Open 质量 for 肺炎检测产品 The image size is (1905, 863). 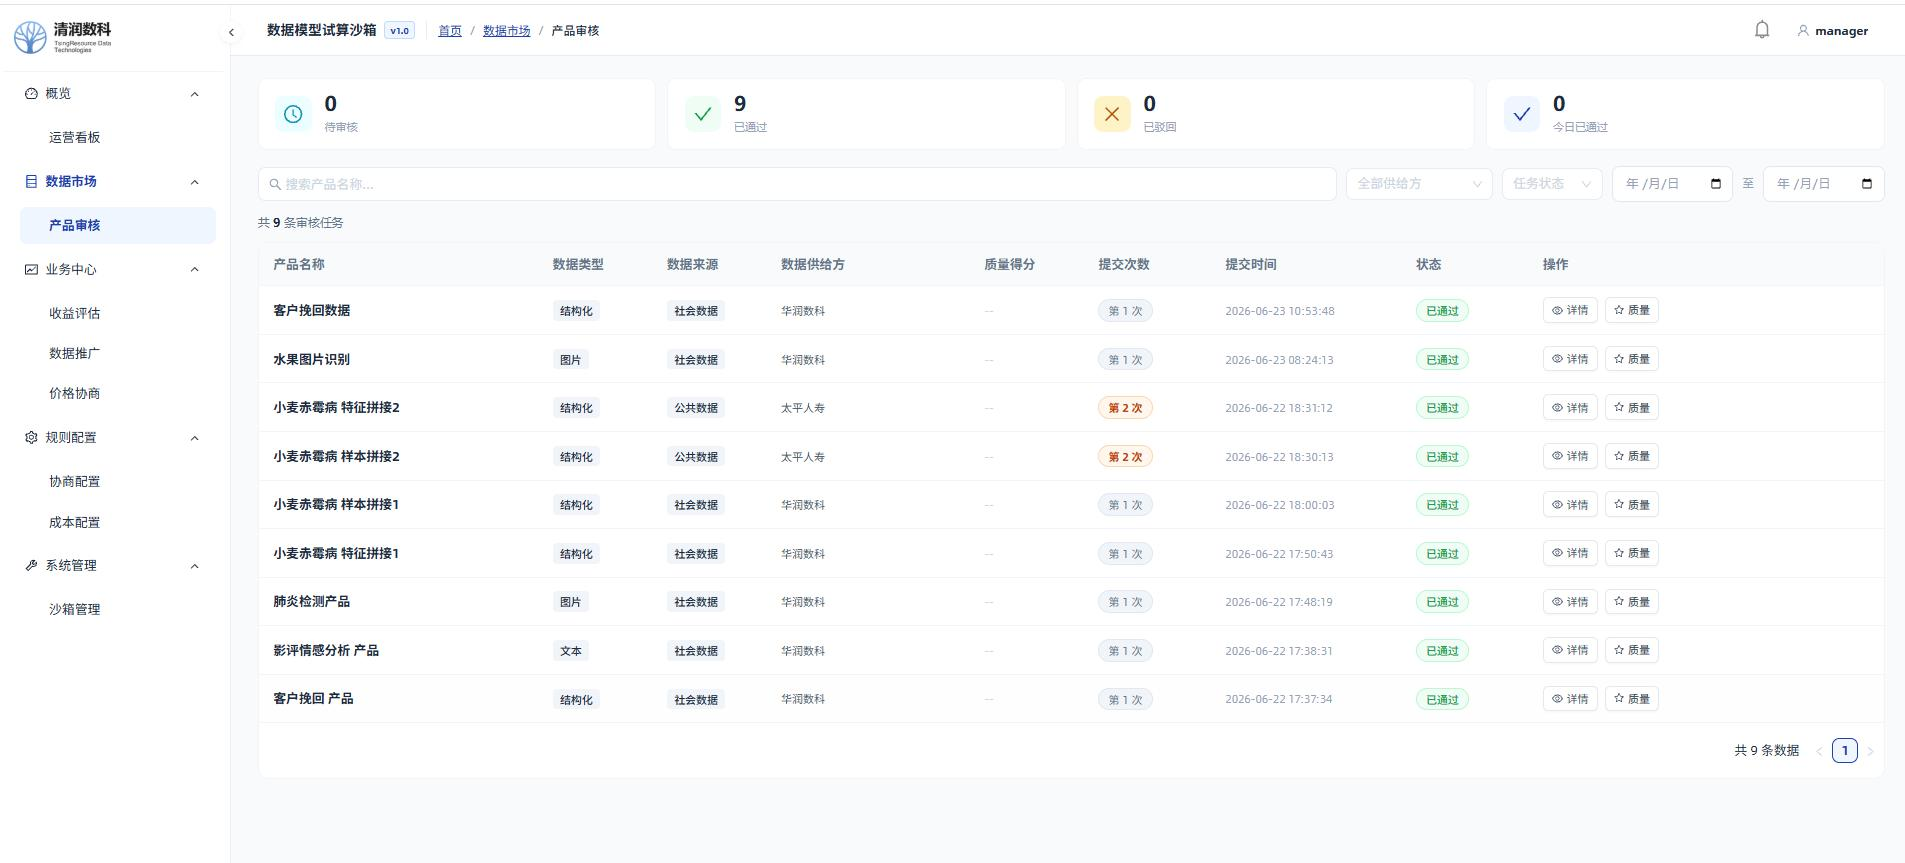(1632, 601)
